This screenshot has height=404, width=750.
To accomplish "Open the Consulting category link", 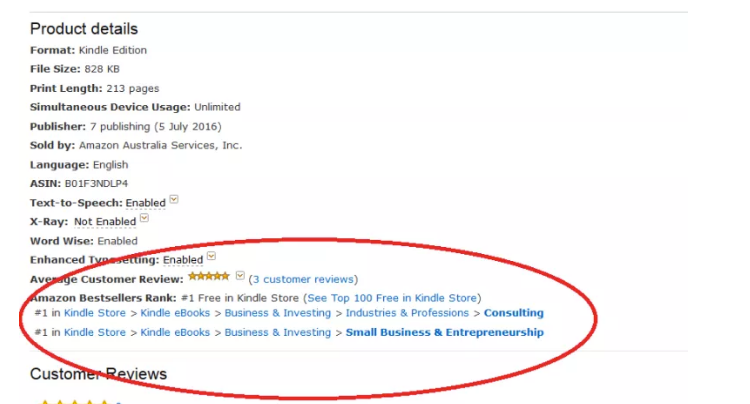I will [514, 313].
